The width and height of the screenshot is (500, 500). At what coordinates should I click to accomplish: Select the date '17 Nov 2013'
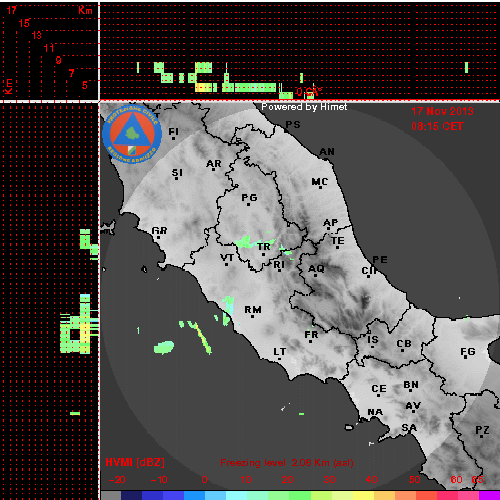pos(442,111)
